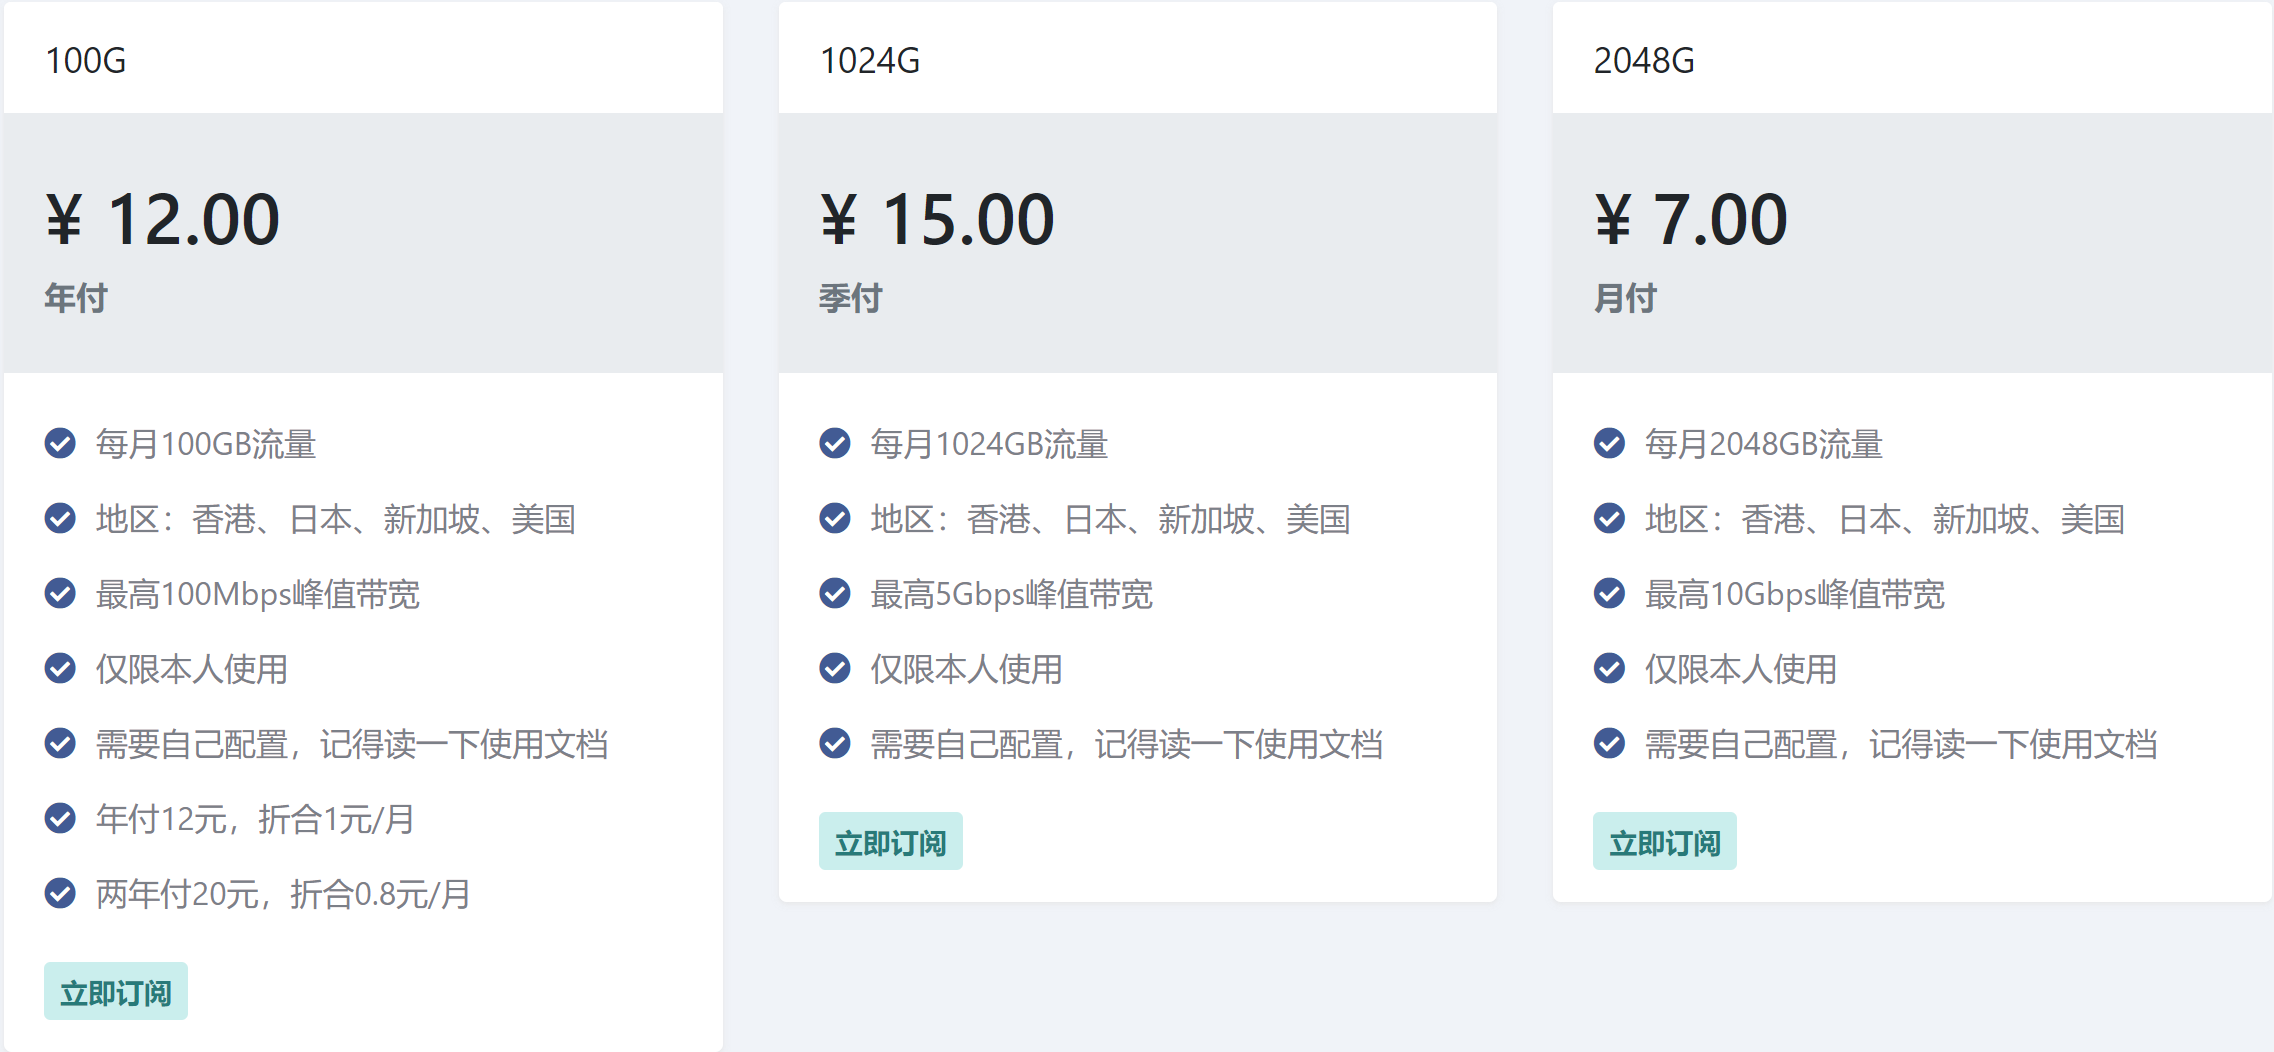Click check icon next to 最高100Mbps峰值带宽
Image resolution: width=2274 pixels, height=1052 pixels.
(x=60, y=593)
